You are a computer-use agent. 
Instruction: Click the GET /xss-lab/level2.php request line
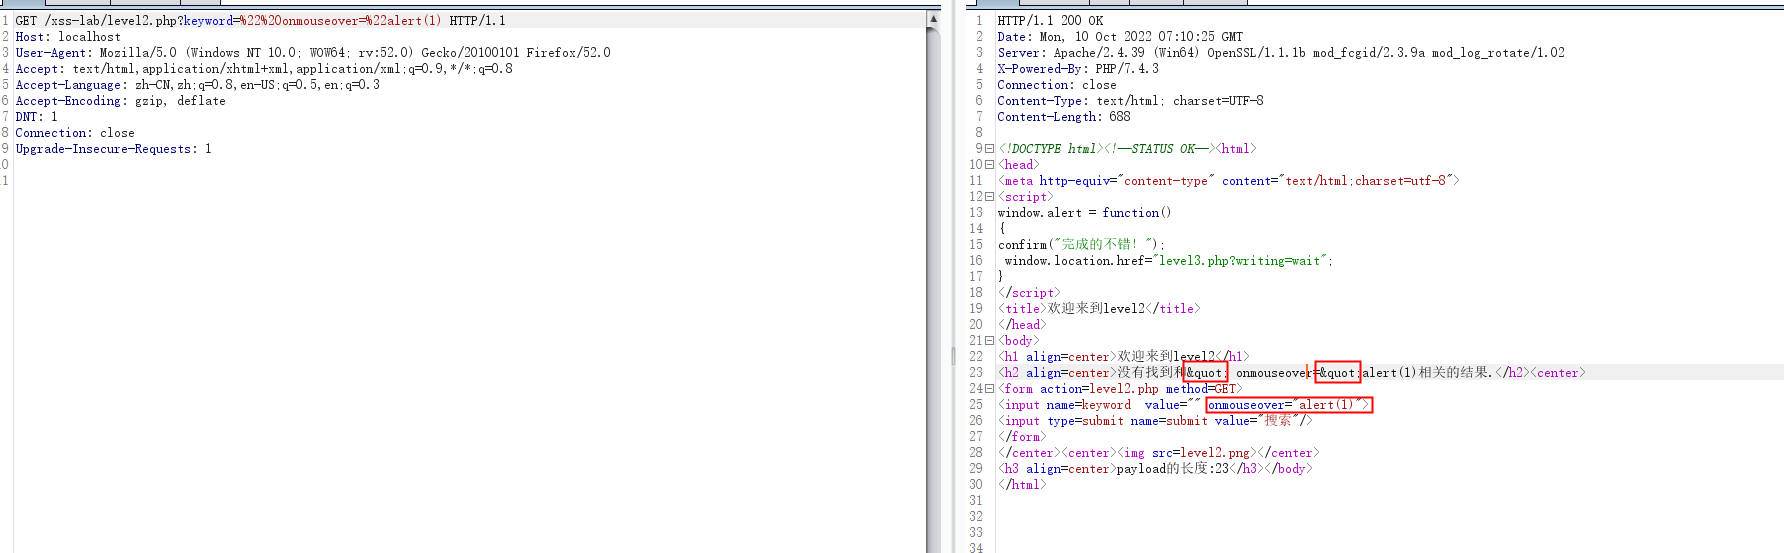[x=260, y=21]
